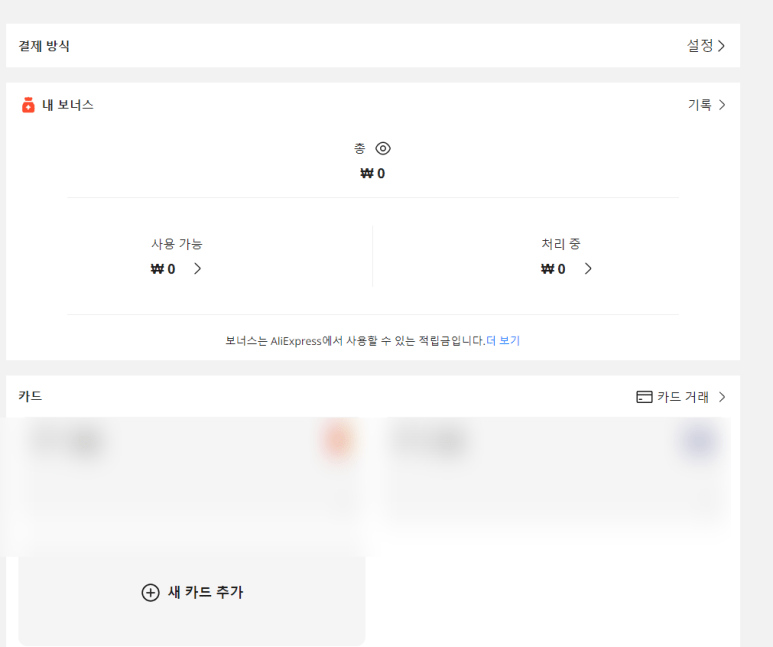Open 설정 in the payment method section
Screen dimensions: 773x647
tap(700, 46)
